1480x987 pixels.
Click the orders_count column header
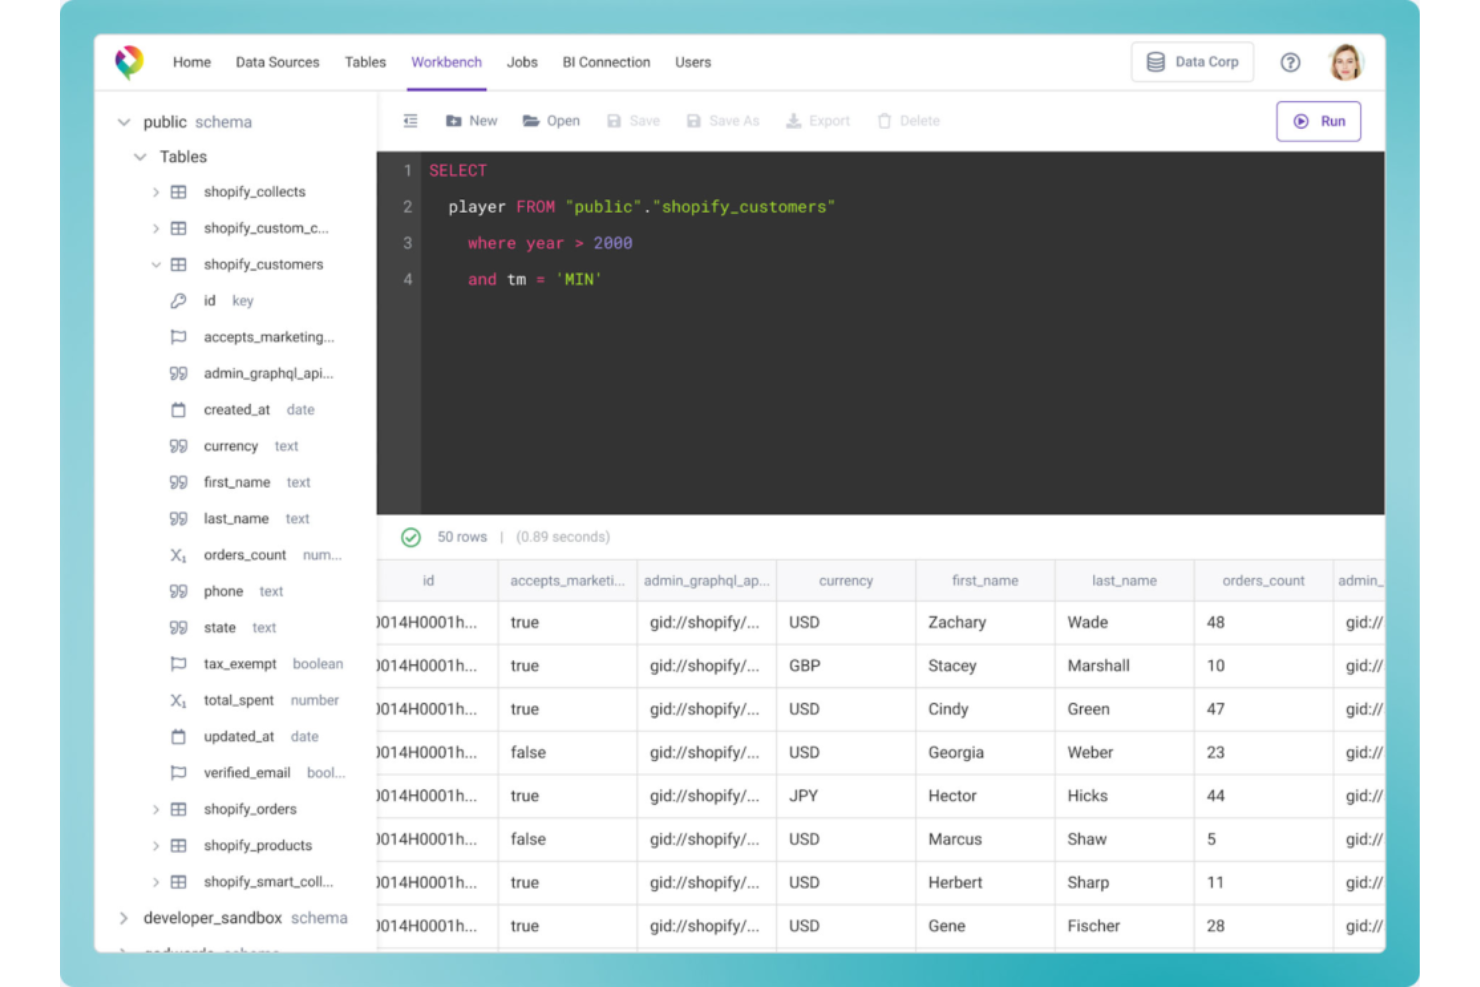(x=1263, y=581)
